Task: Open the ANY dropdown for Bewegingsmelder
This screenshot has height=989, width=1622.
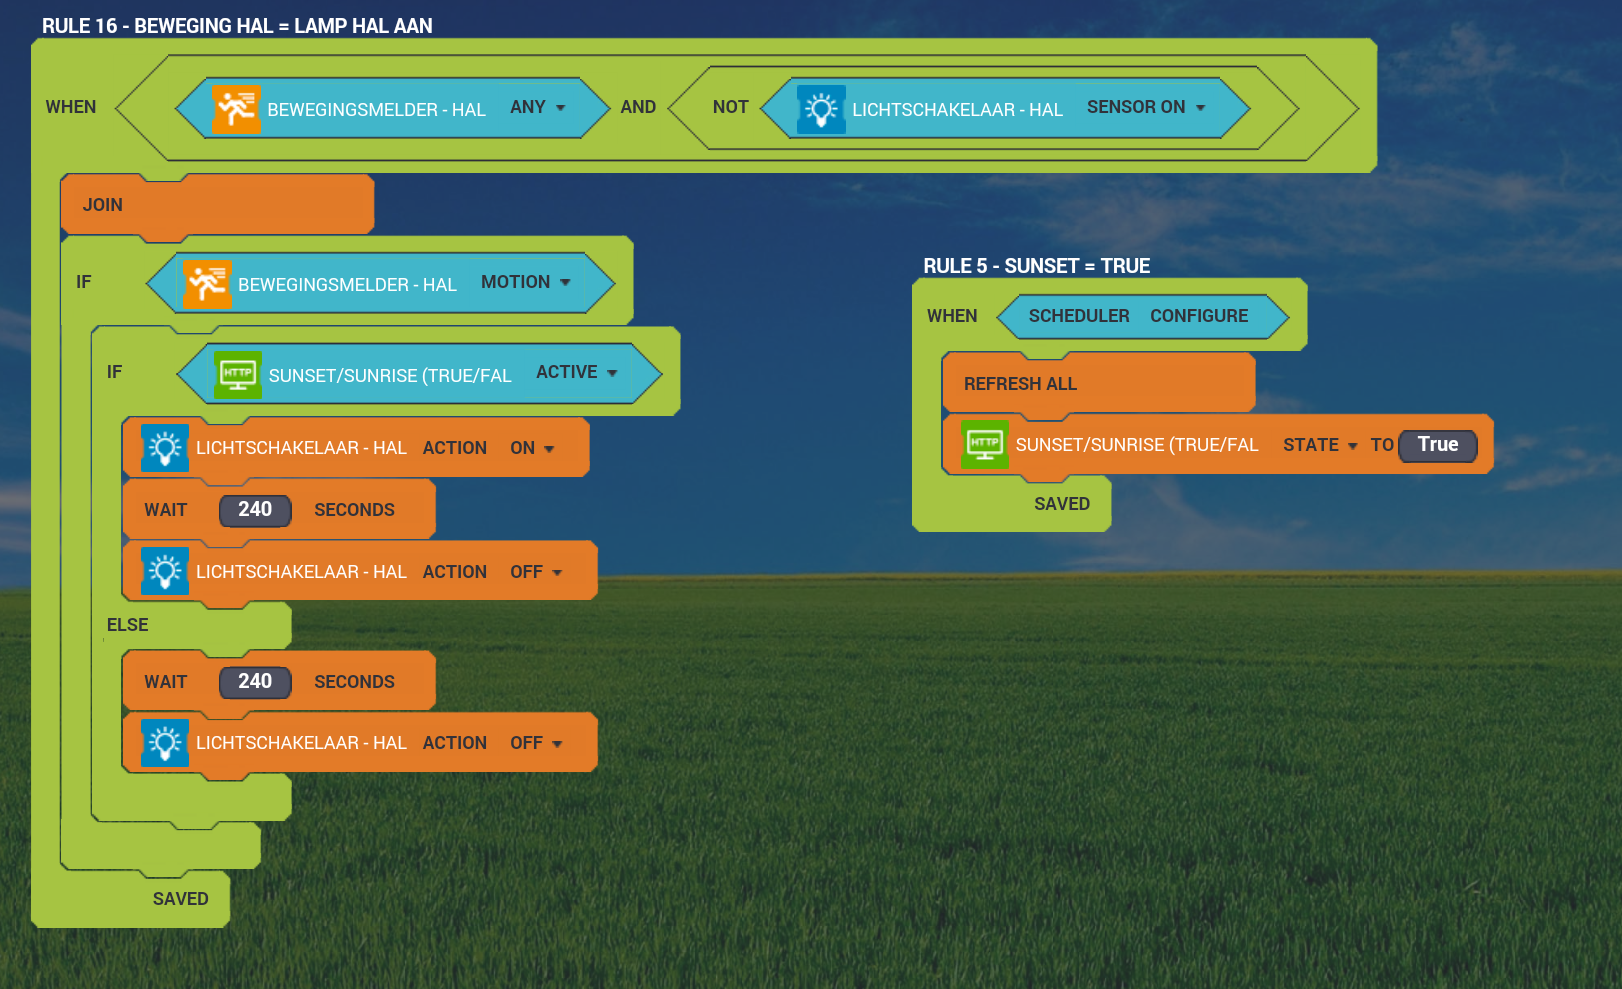Action: point(538,108)
